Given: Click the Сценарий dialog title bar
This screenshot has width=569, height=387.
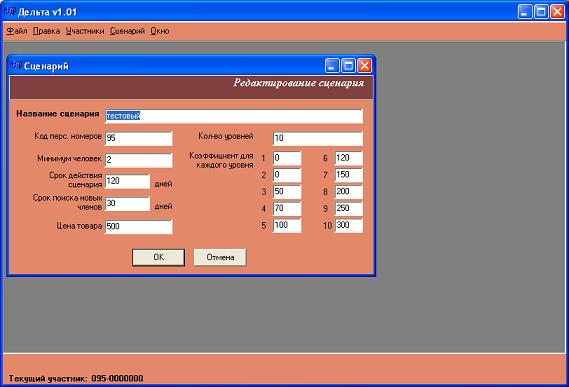Looking at the screenshot, I should [x=191, y=66].
